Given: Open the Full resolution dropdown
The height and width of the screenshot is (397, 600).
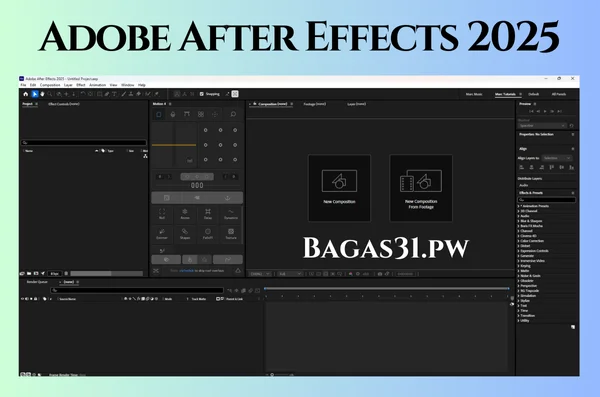Looking at the screenshot, I should click(290, 274).
